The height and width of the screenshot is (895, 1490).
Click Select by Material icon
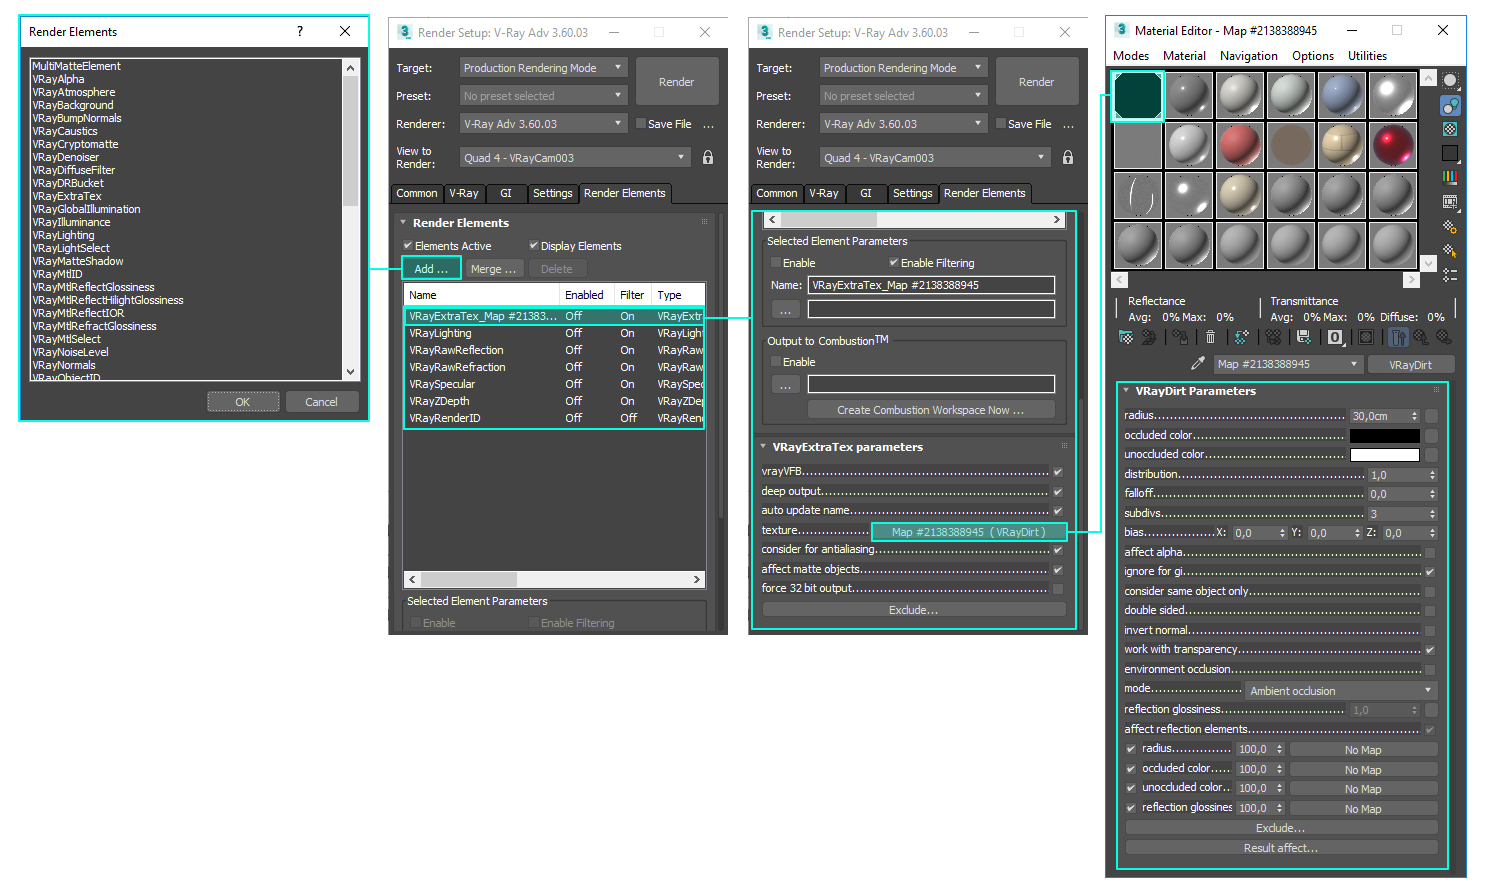tap(1450, 250)
